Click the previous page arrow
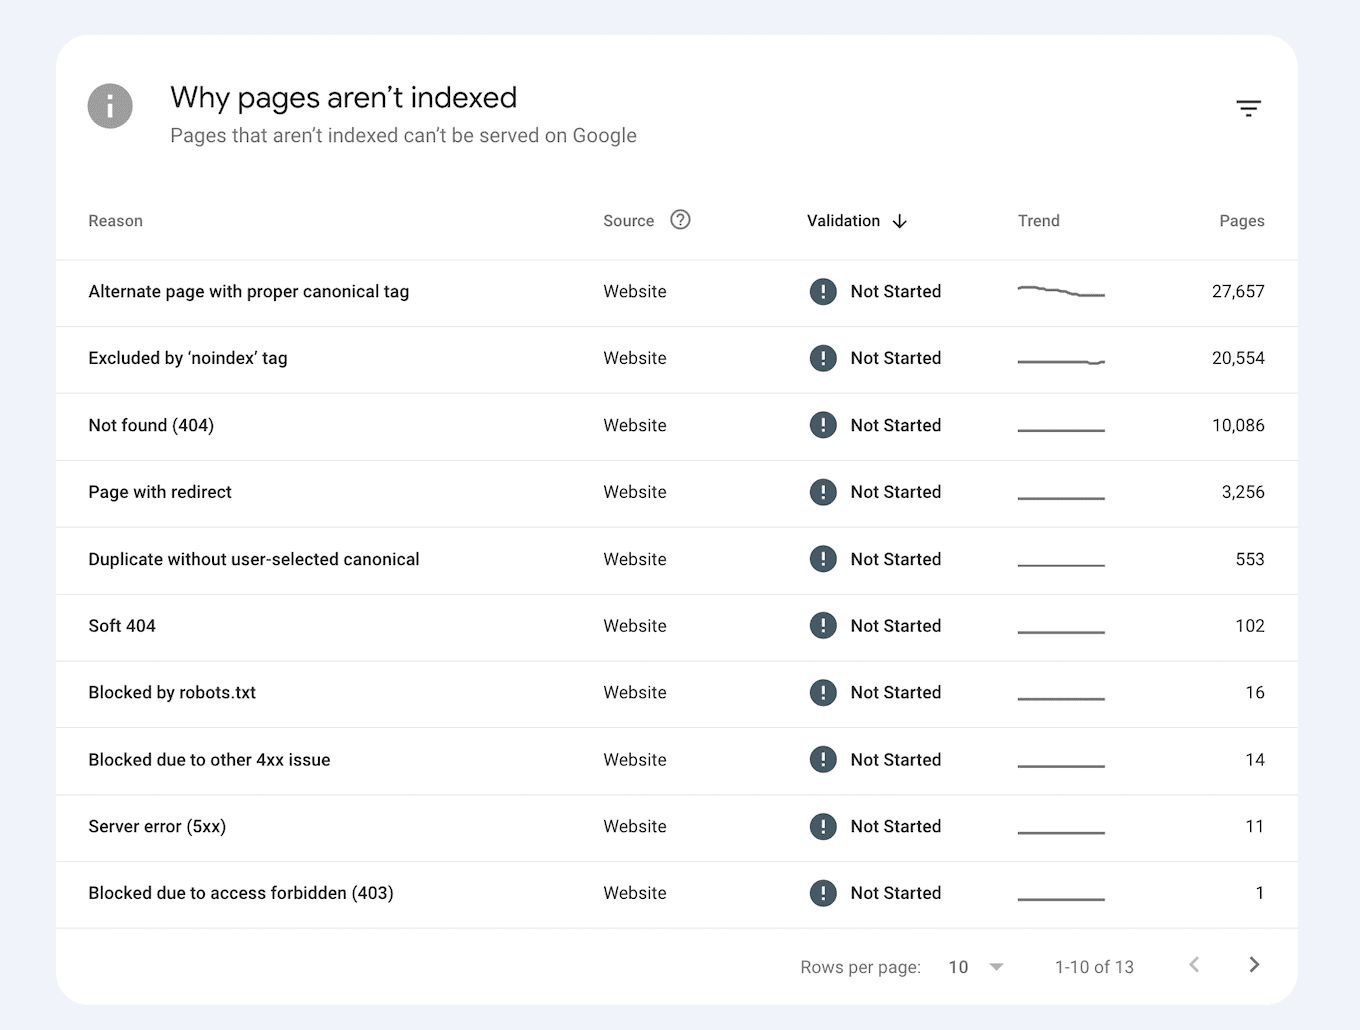Screen dimensions: 1360x1030 tap(1194, 965)
